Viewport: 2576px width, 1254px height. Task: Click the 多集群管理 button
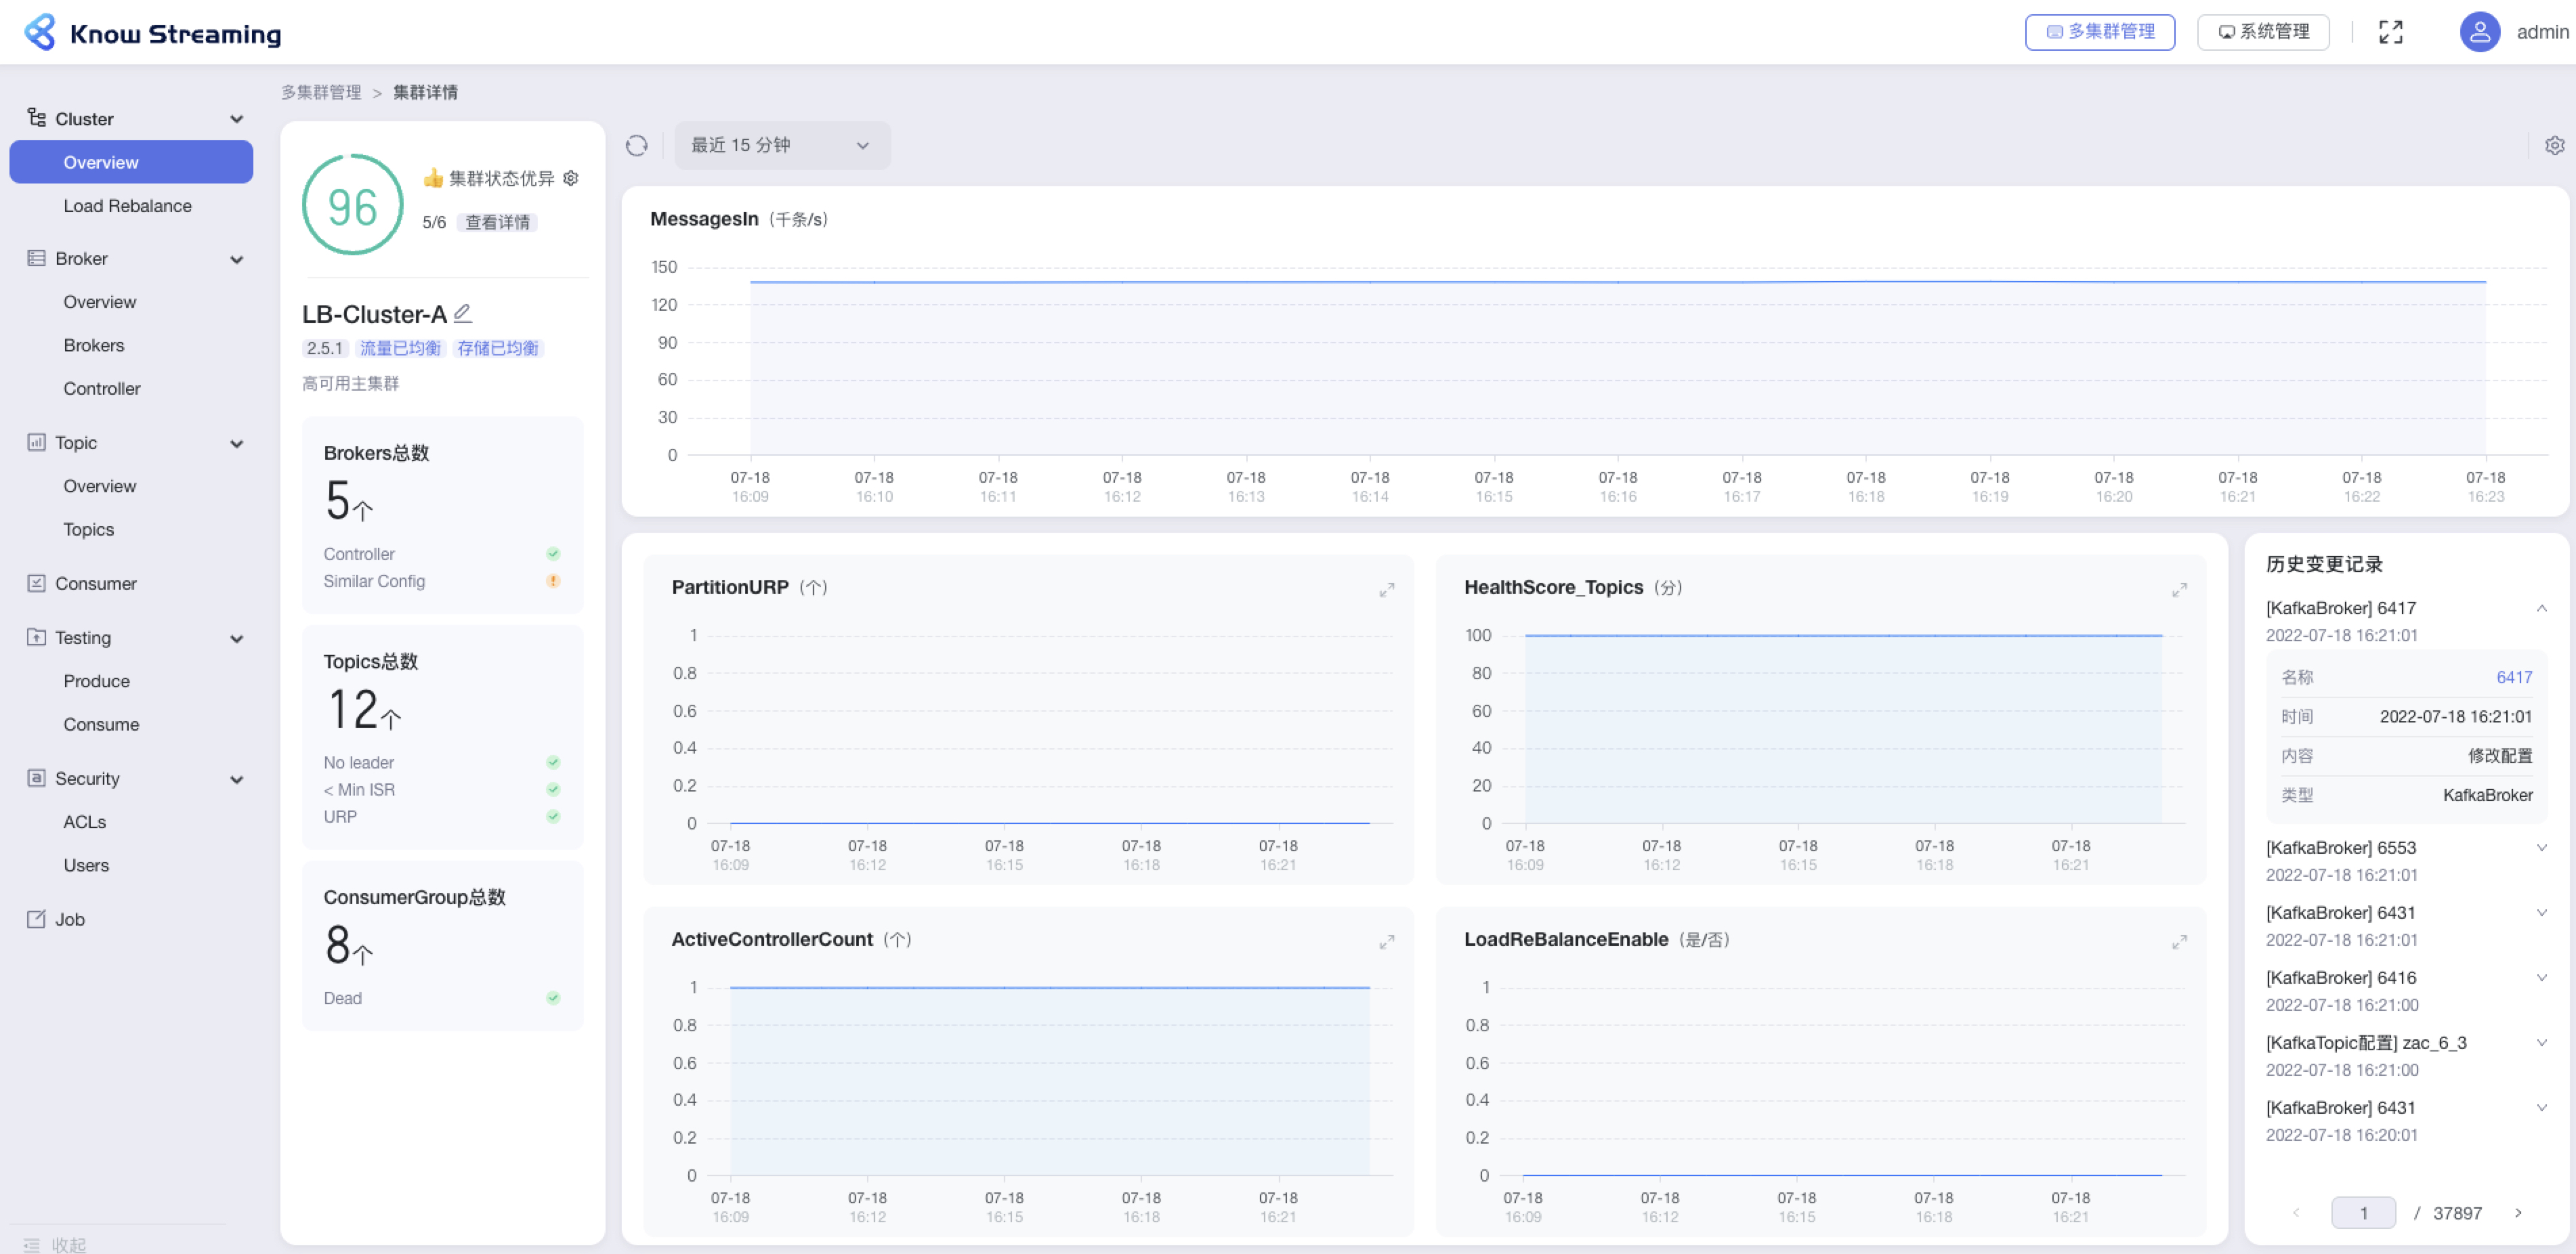[x=2099, y=32]
